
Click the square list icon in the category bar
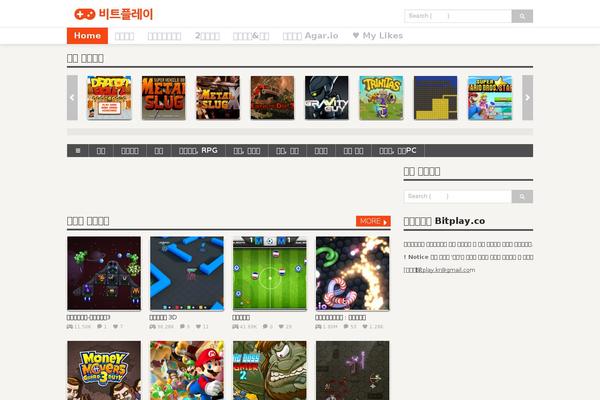tap(78, 150)
